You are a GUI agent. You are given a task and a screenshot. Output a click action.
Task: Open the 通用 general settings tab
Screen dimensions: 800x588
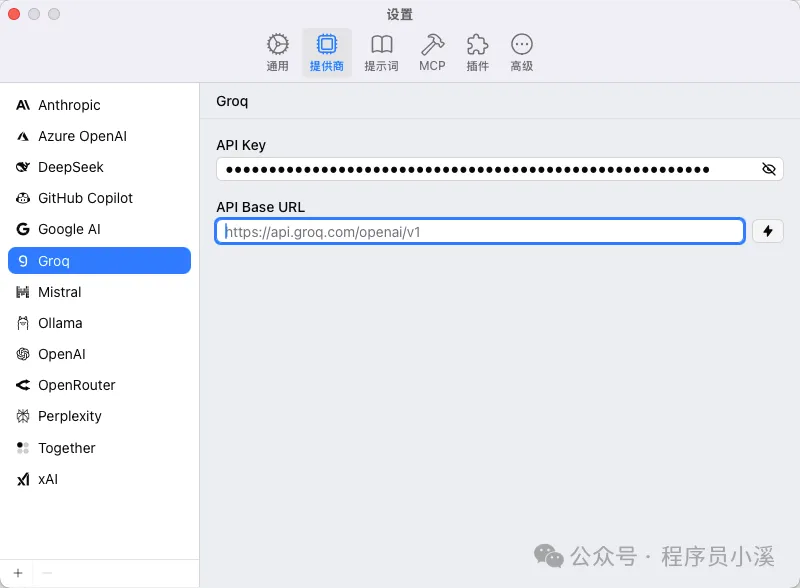[x=278, y=53]
